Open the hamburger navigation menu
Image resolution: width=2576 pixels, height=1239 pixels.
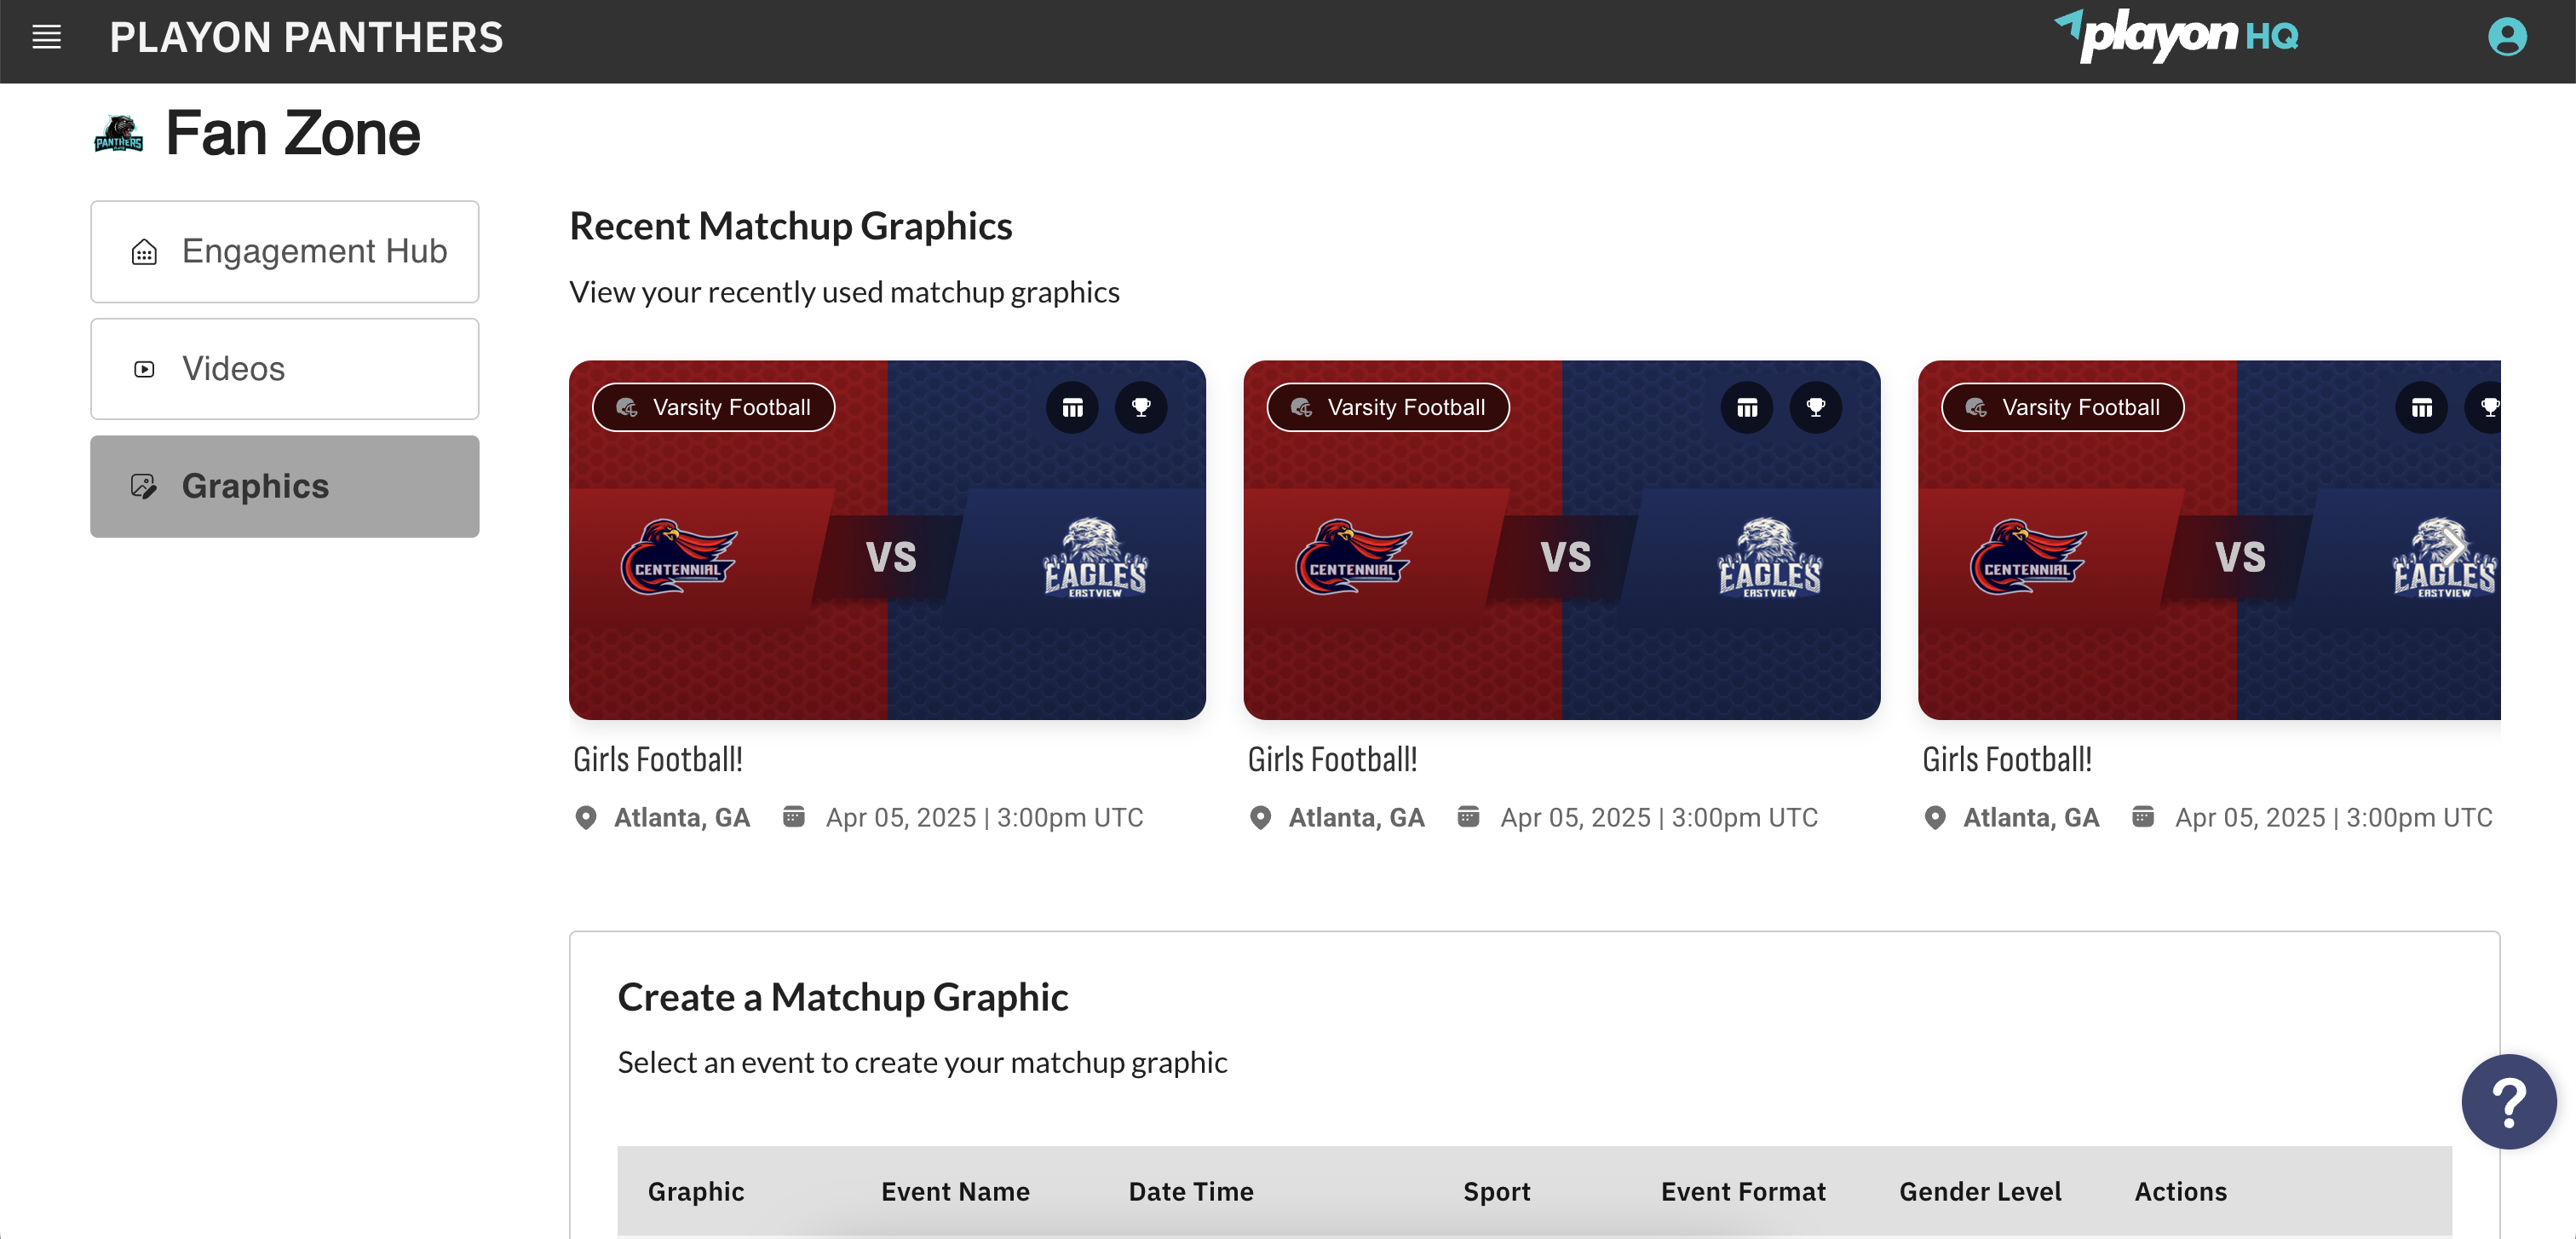coord(47,37)
